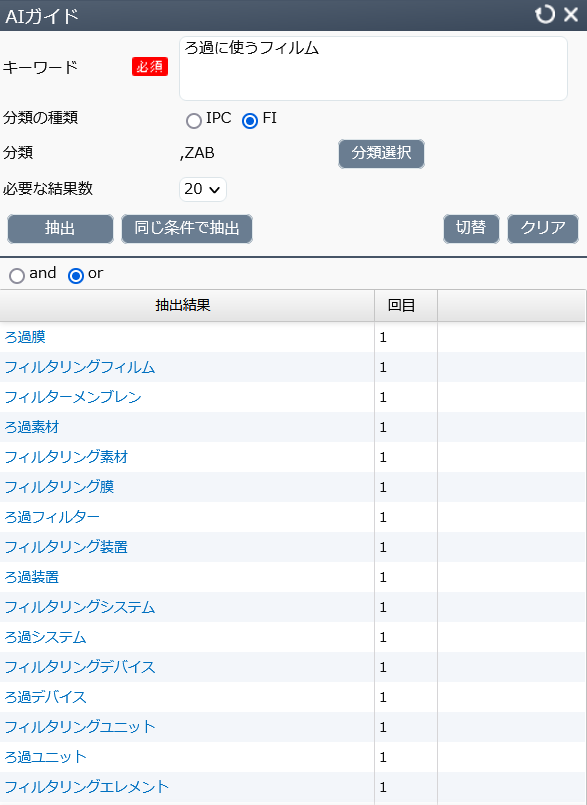This screenshot has height=805, width=587.
Task: Open the フィルタリング装置 link
Action: coord(66,547)
